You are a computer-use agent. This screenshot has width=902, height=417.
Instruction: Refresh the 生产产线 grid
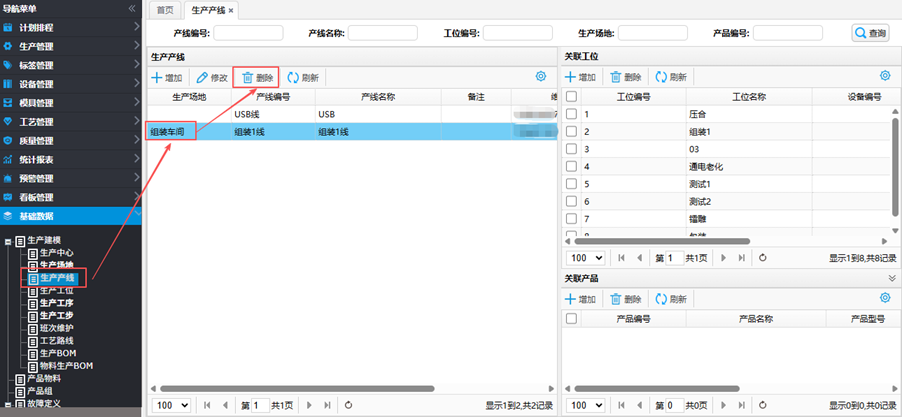[x=303, y=78]
